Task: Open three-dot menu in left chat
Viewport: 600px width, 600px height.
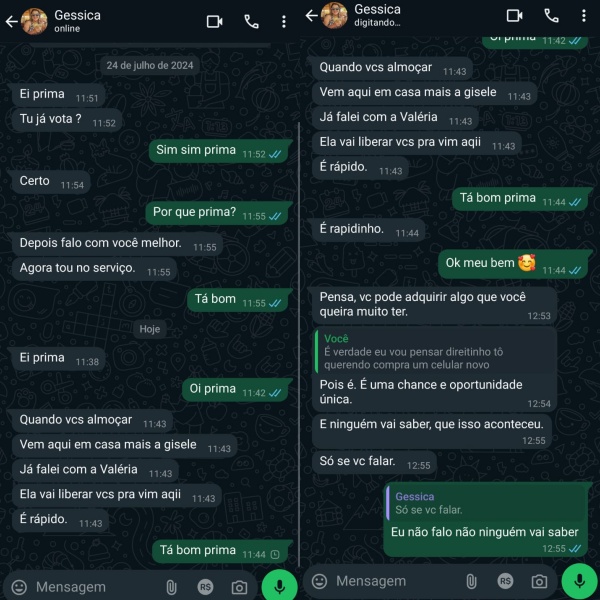Action: [x=284, y=22]
